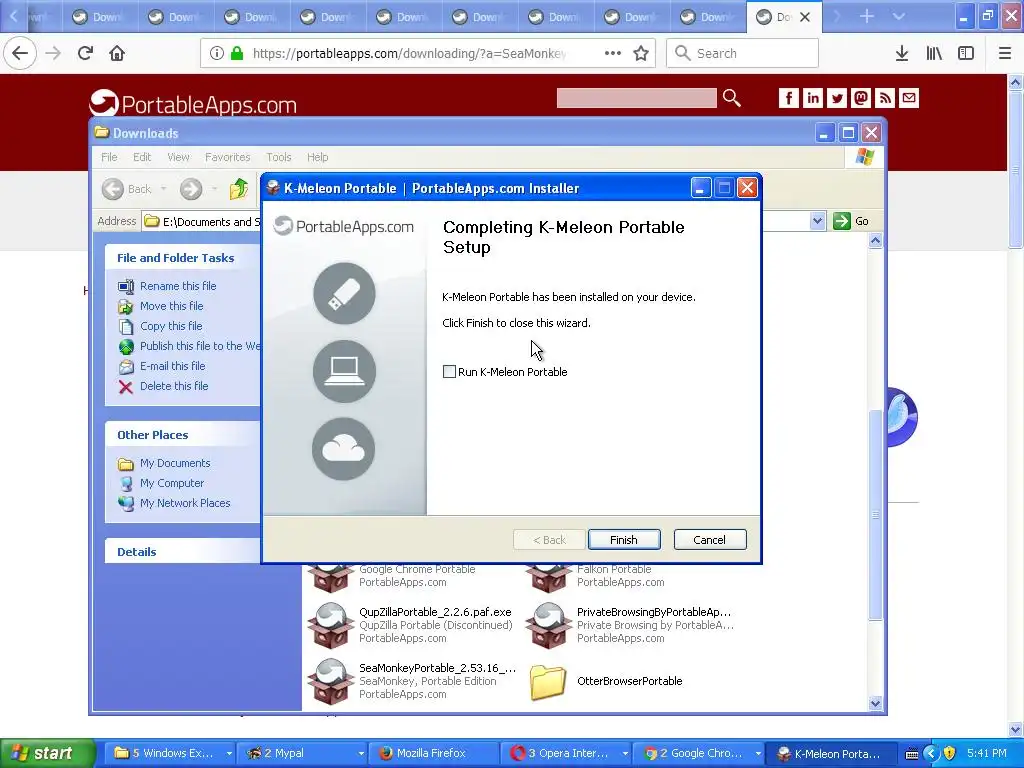The height and width of the screenshot is (768, 1024).
Task: Open Google Chrome taskbar group dropdown
Action: tap(758, 753)
